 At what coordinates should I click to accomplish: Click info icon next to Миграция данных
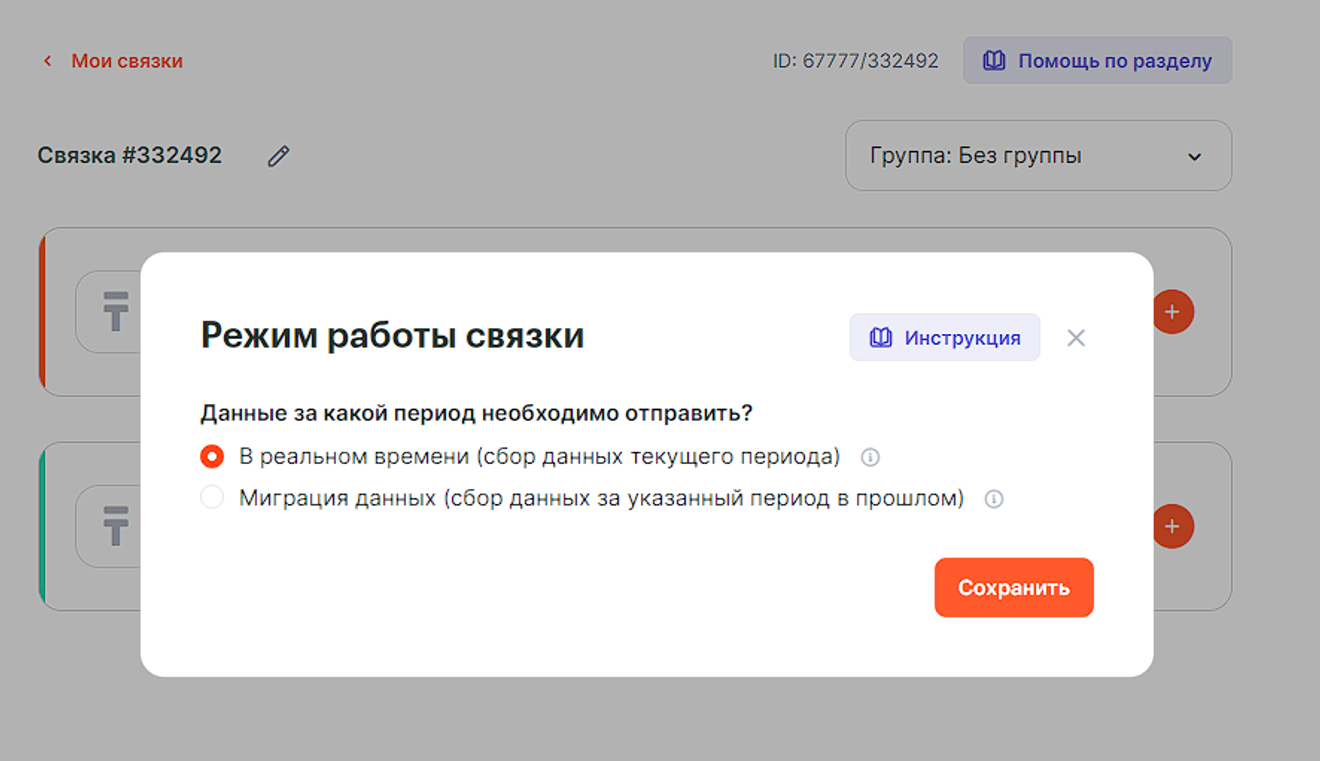(x=993, y=499)
